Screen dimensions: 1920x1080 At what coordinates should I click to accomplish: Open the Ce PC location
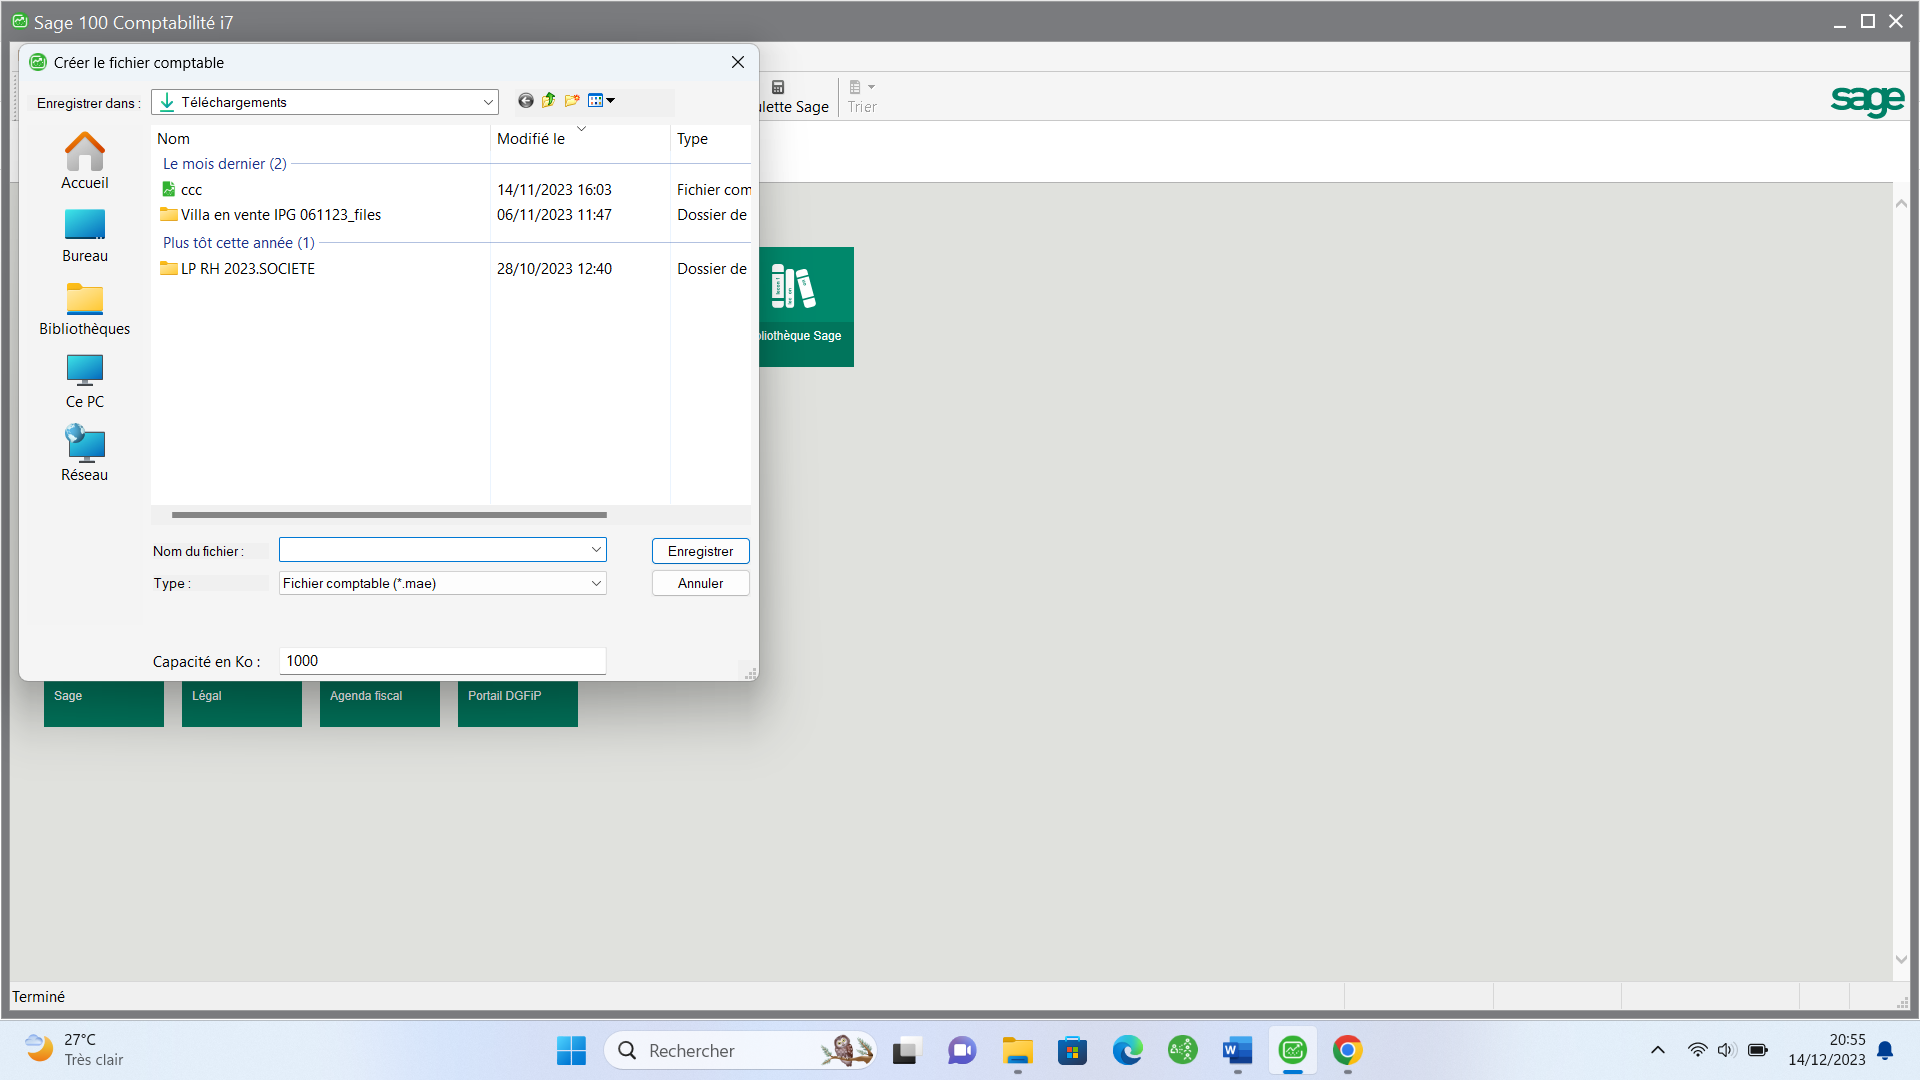[85, 381]
